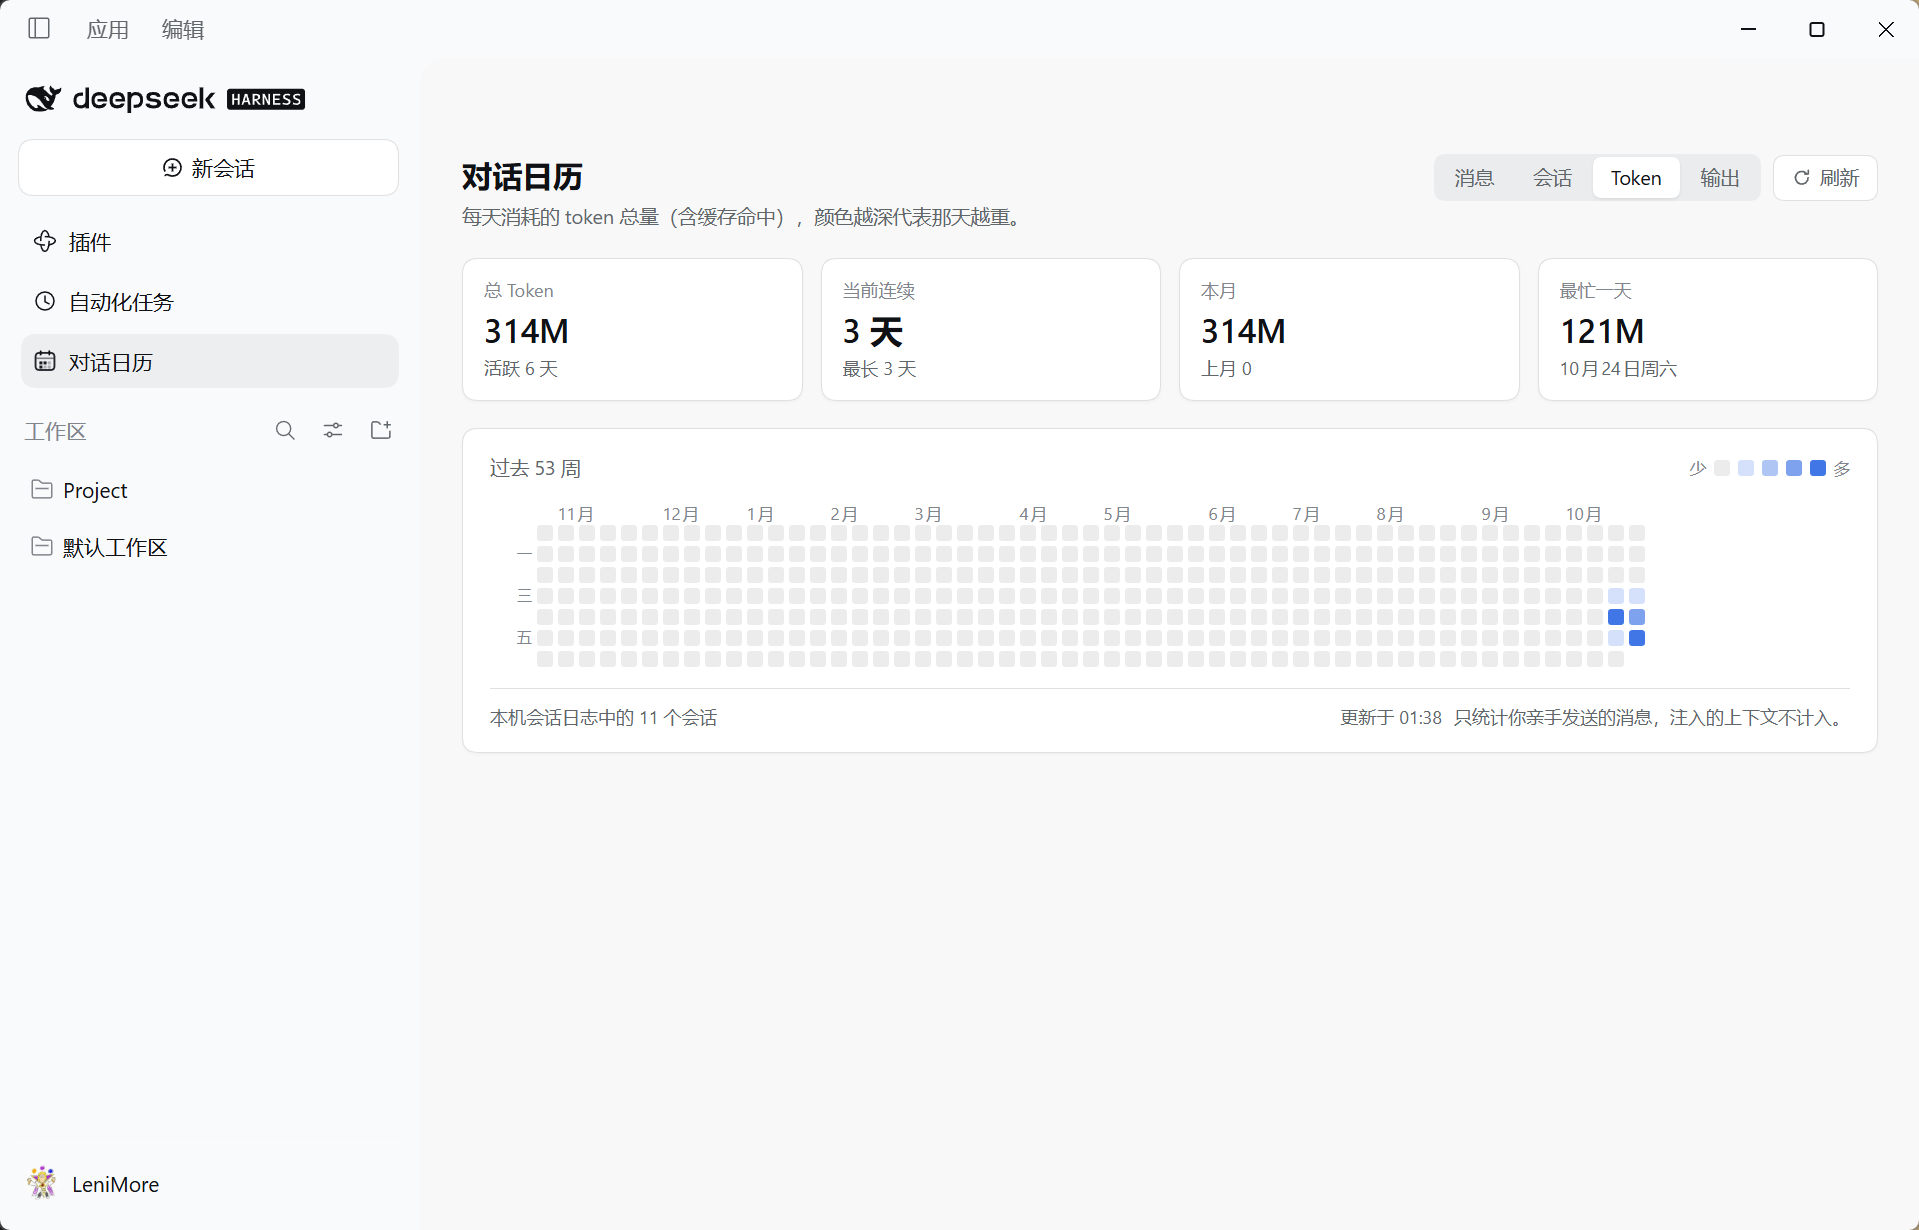
Task: Click darkest blue Friday cell in last column
Action: 1637,638
